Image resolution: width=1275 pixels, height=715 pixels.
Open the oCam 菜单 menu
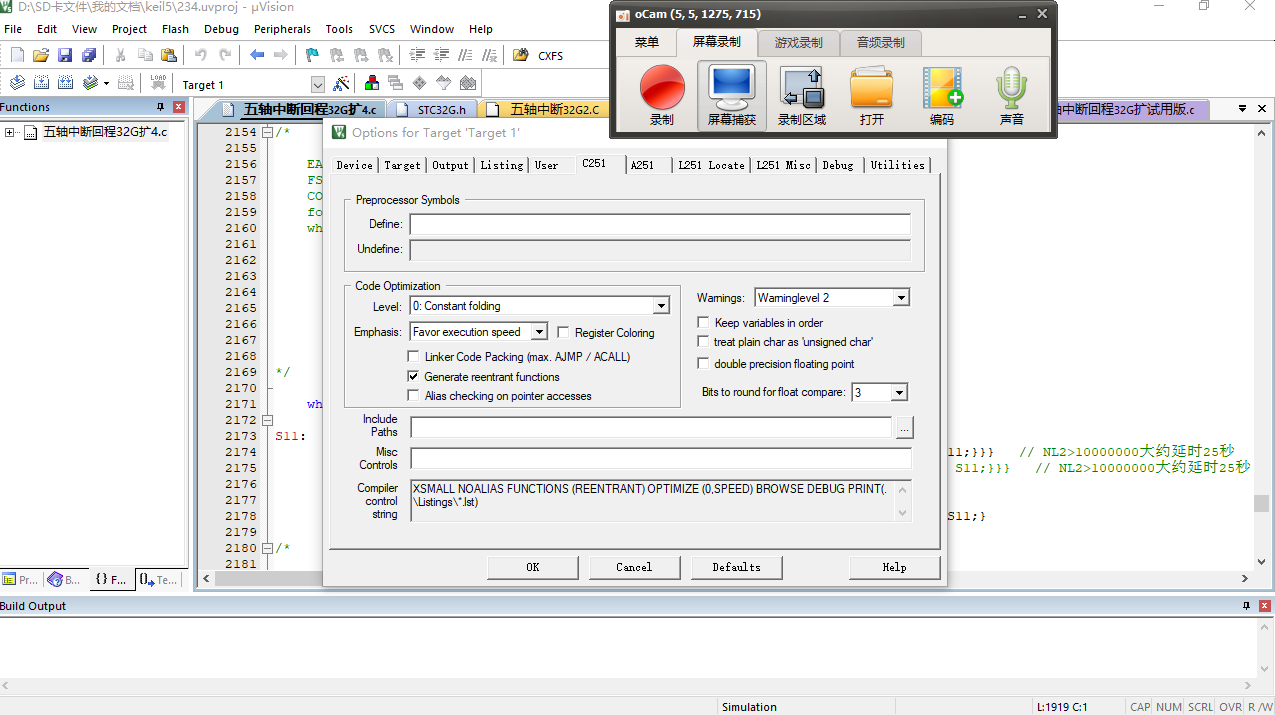click(647, 42)
